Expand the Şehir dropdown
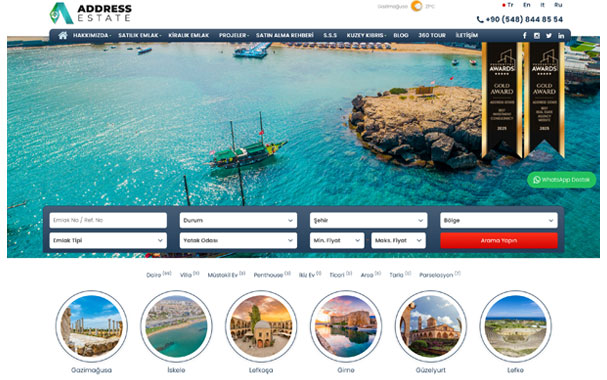607x380 pixels. coord(369,220)
